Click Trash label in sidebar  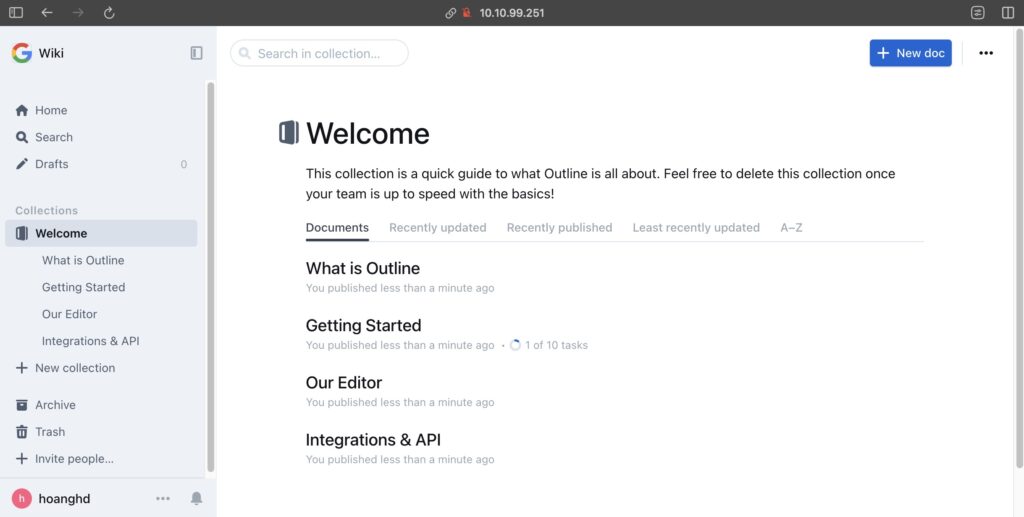pos(50,431)
